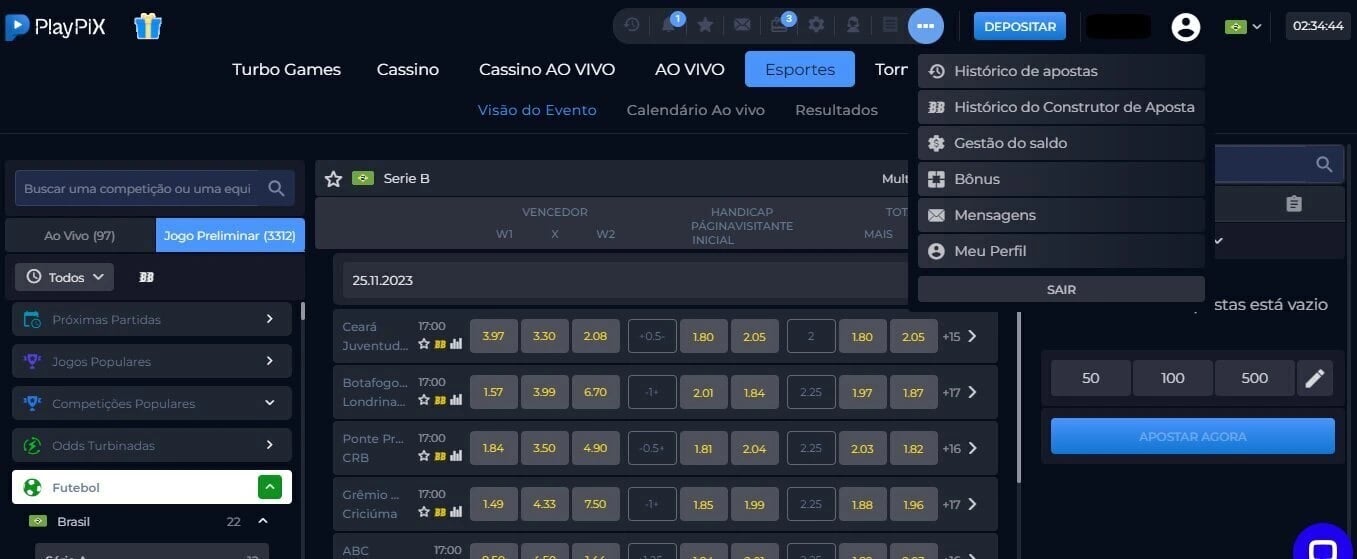Open Meu Perfil from the dropdown menu
The height and width of the screenshot is (559, 1357).
coord(1061,251)
